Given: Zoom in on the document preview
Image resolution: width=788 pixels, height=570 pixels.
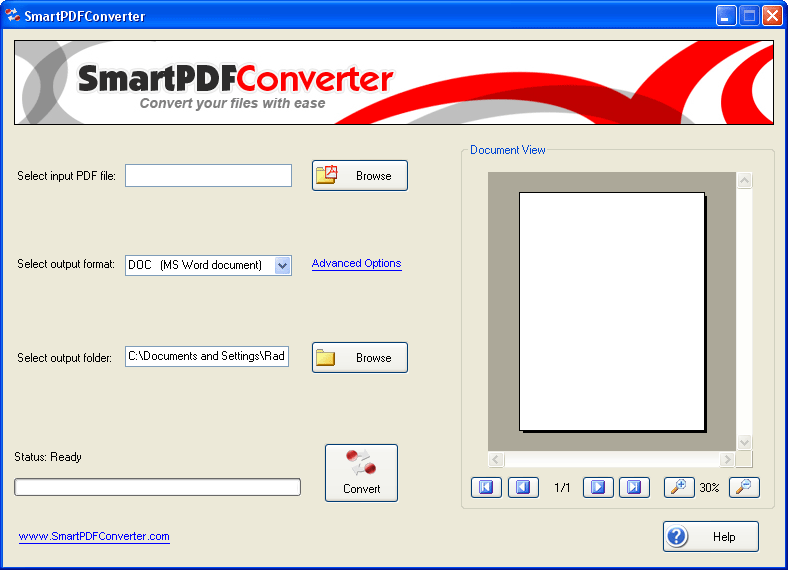Looking at the screenshot, I should coord(679,487).
